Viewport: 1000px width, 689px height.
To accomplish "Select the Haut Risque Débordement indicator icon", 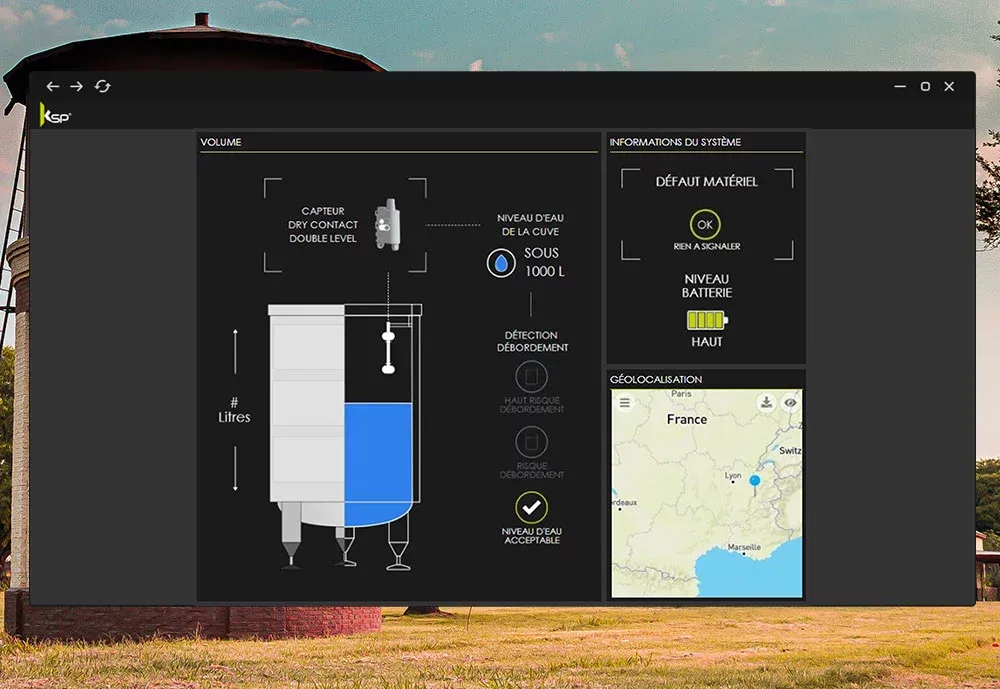I will pos(531,377).
